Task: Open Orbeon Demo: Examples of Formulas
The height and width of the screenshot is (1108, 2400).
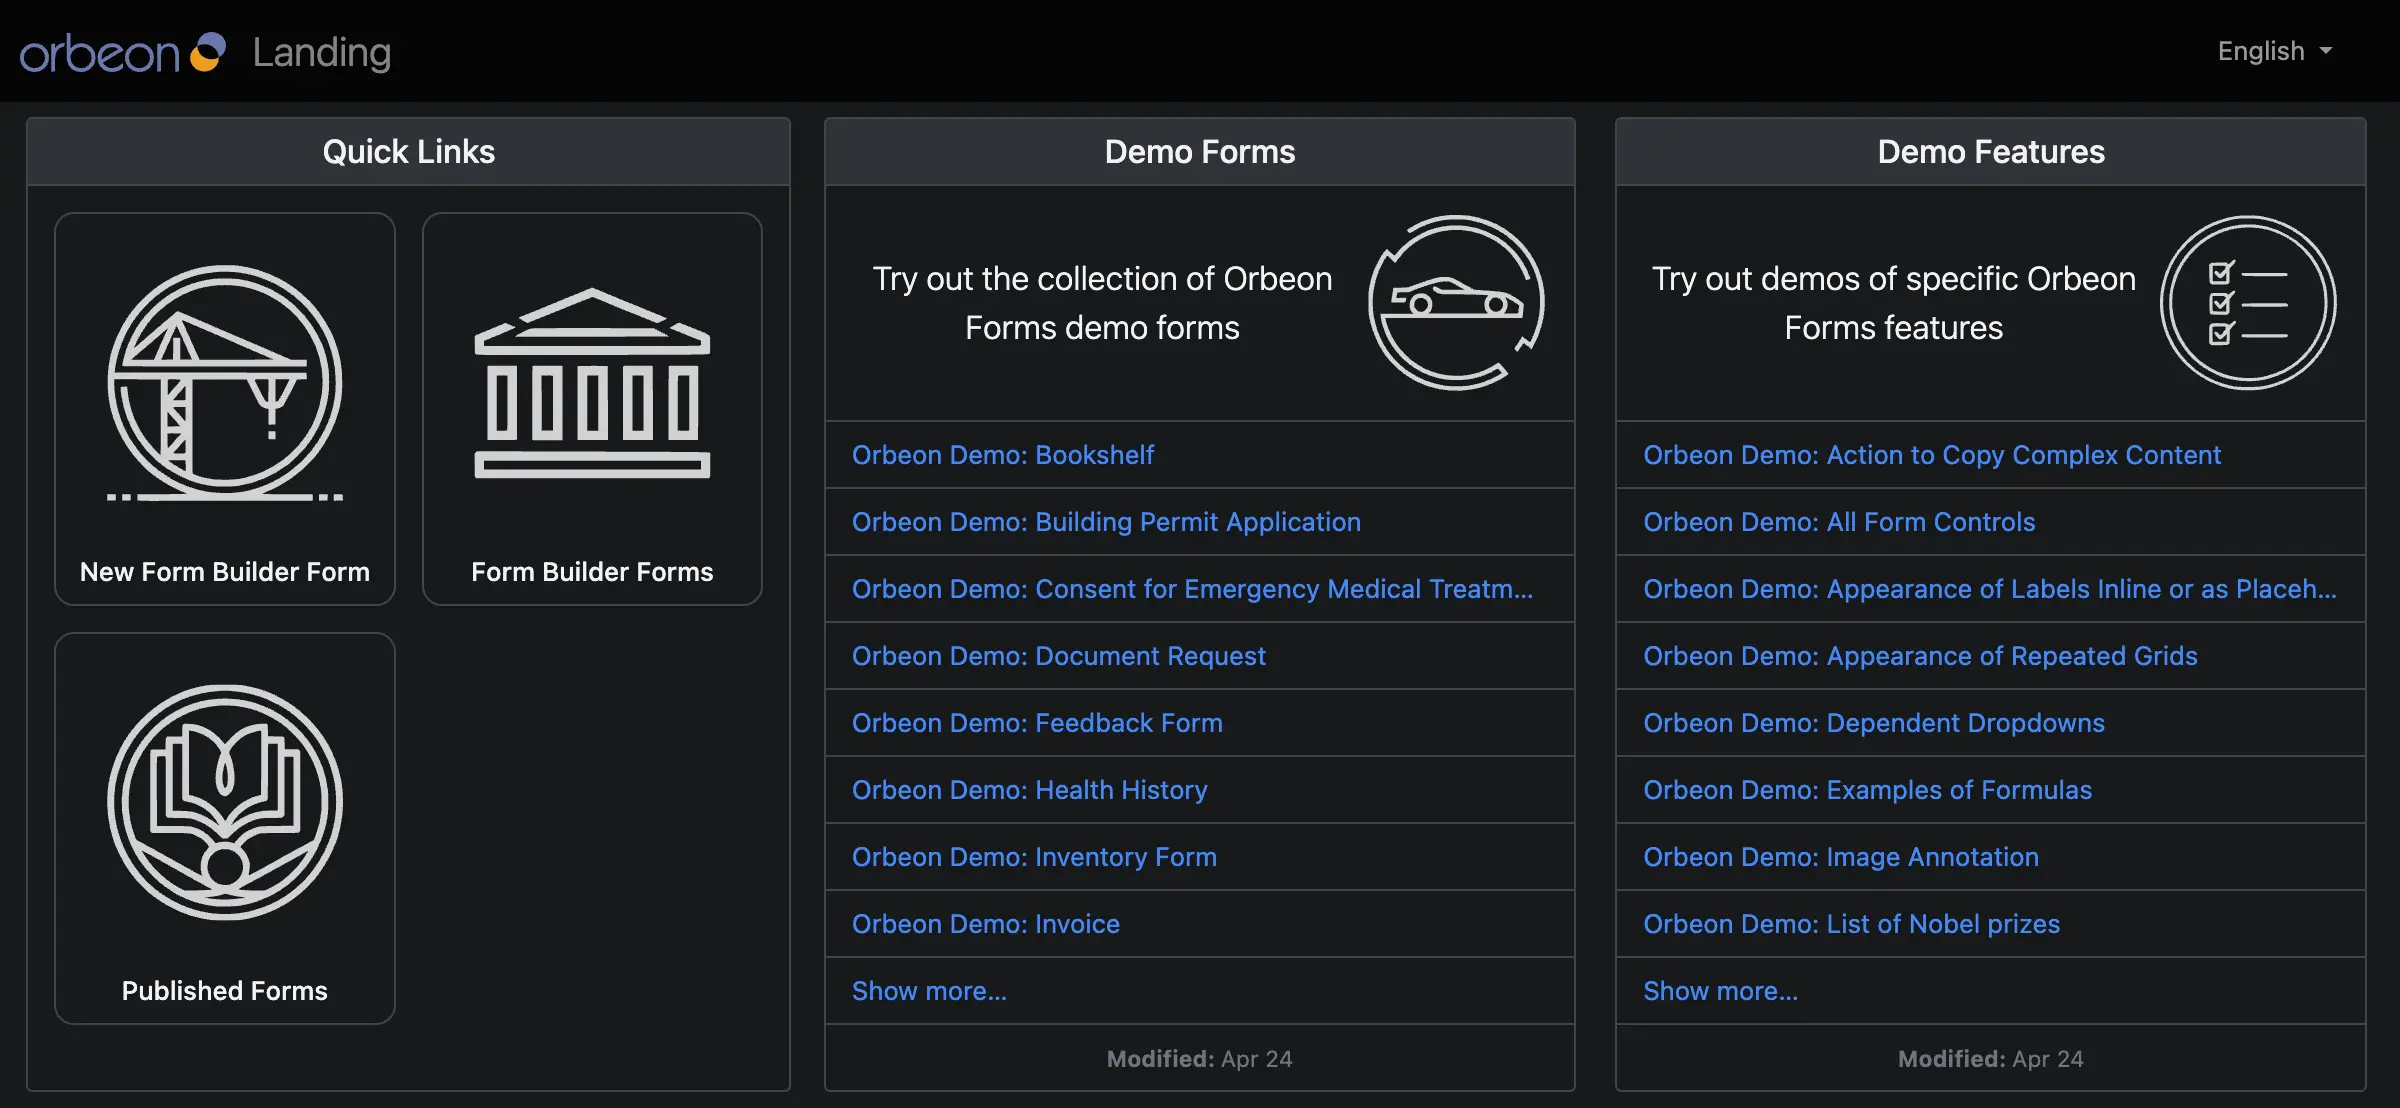Action: (x=1868, y=790)
